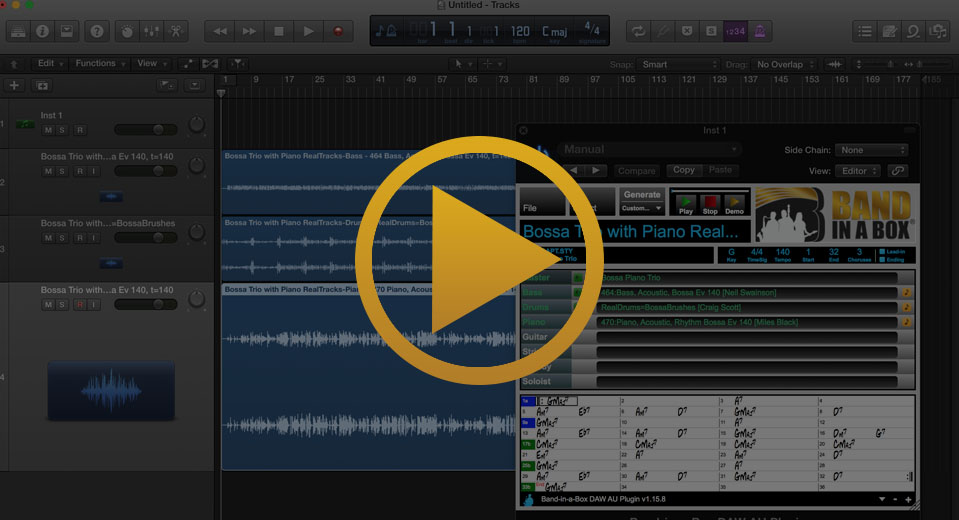959x520 pixels.
Task: Open the Manual preset dropdown in plugin
Action: click(648, 149)
